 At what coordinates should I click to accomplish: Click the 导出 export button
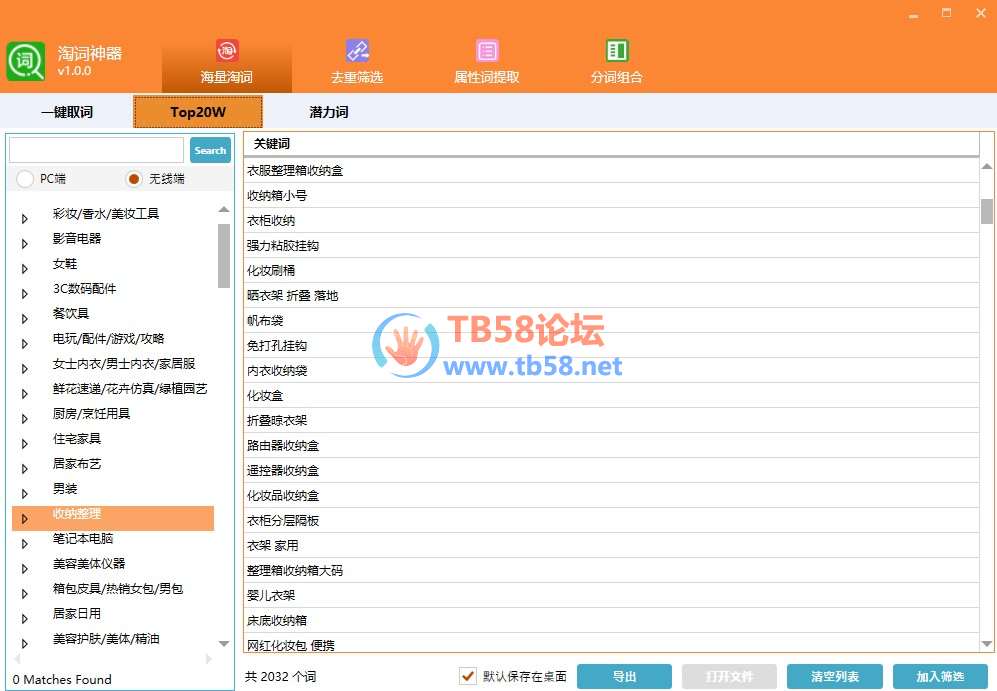pyautogui.click(x=624, y=677)
